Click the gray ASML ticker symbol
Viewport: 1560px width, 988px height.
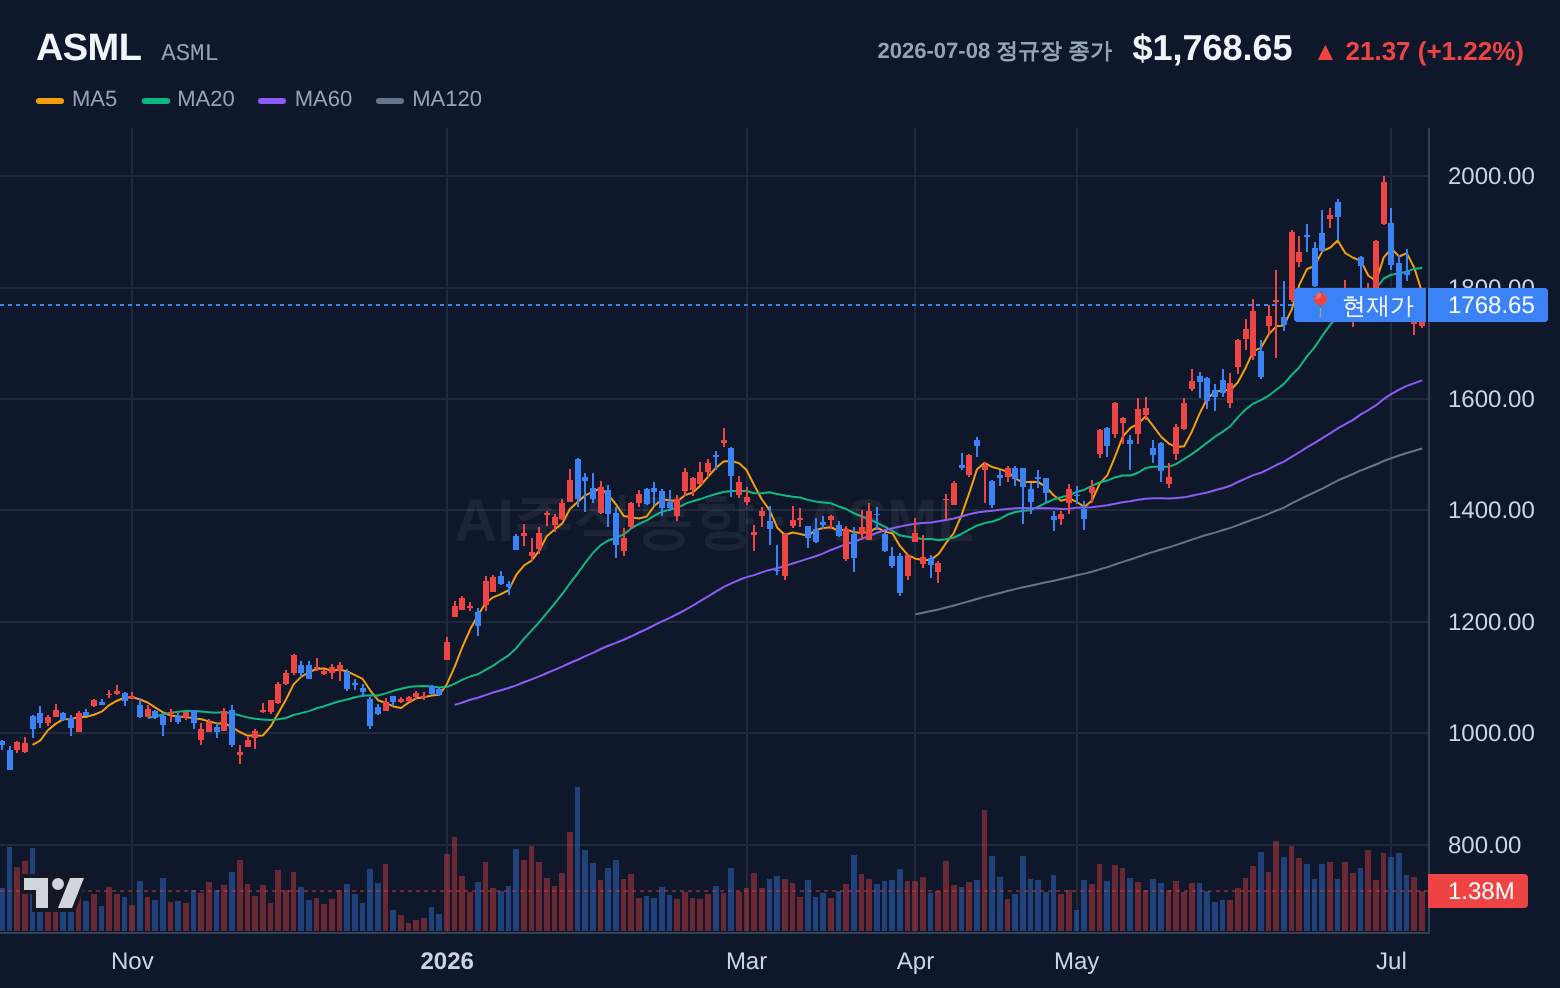(x=189, y=52)
